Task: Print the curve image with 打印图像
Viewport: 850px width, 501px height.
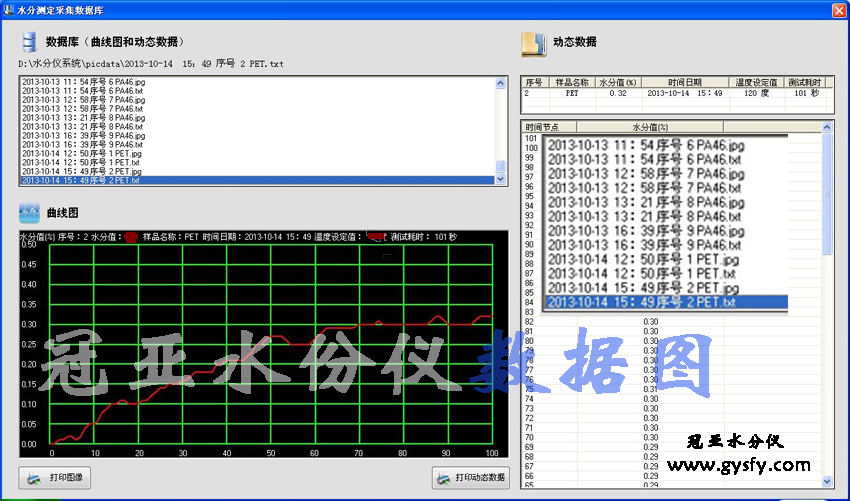Action: pyautogui.click(x=55, y=478)
